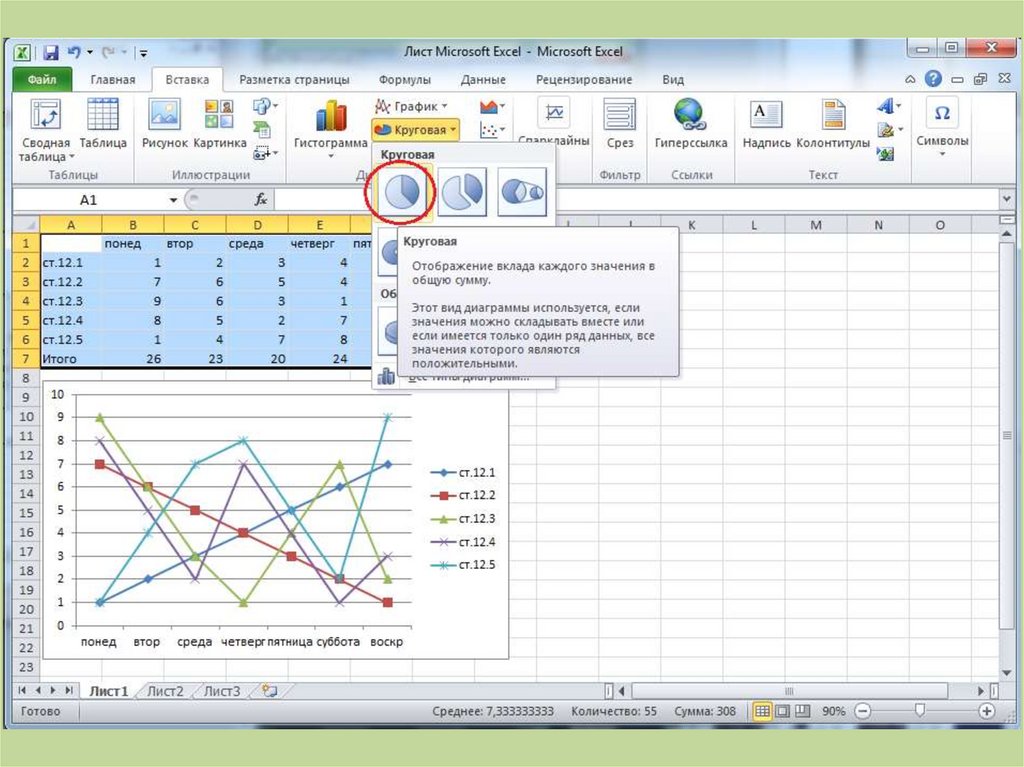This screenshot has height=767, width=1024.
Task: Switch to the Вид tab
Action: [673, 80]
